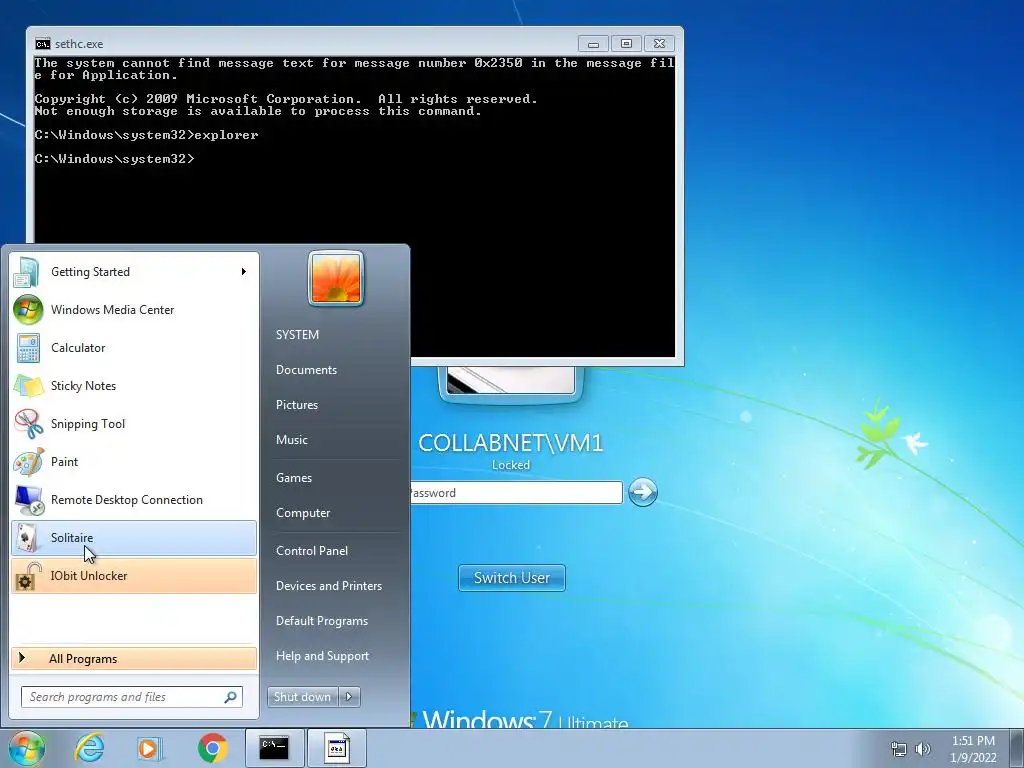Screen dimensions: 1024x768
Task: Open the Sticky Notes icon
Action: [28, 386]
